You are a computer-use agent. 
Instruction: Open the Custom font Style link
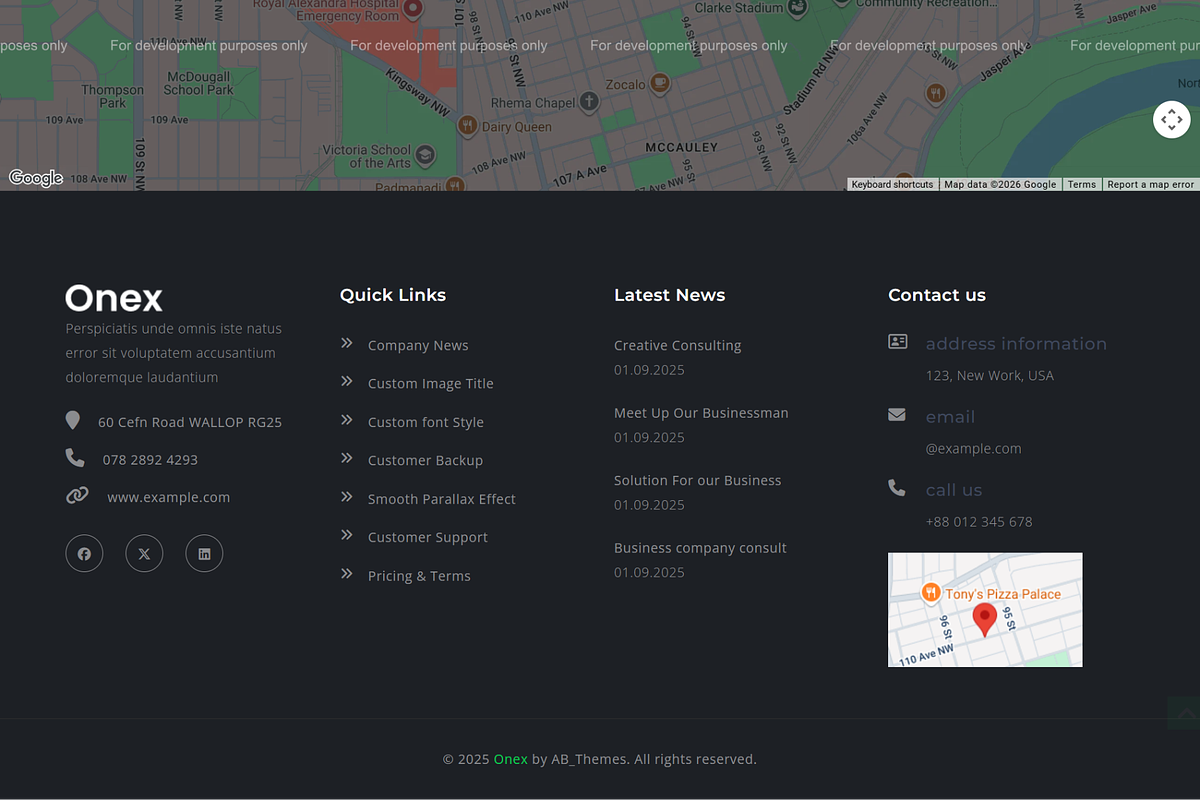click(x=426, y=422)
